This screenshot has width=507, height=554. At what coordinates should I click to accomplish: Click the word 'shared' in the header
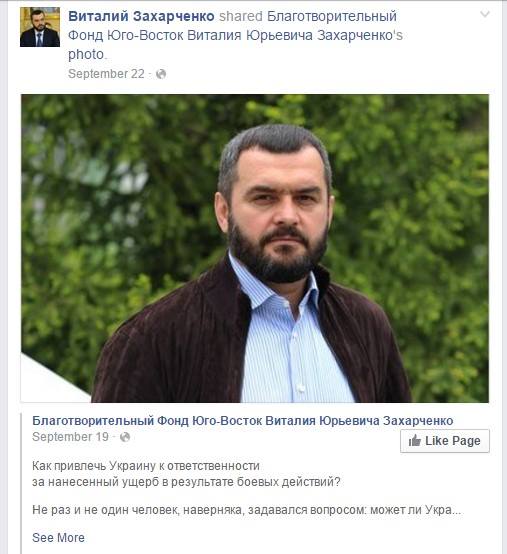tap(241, 16)
